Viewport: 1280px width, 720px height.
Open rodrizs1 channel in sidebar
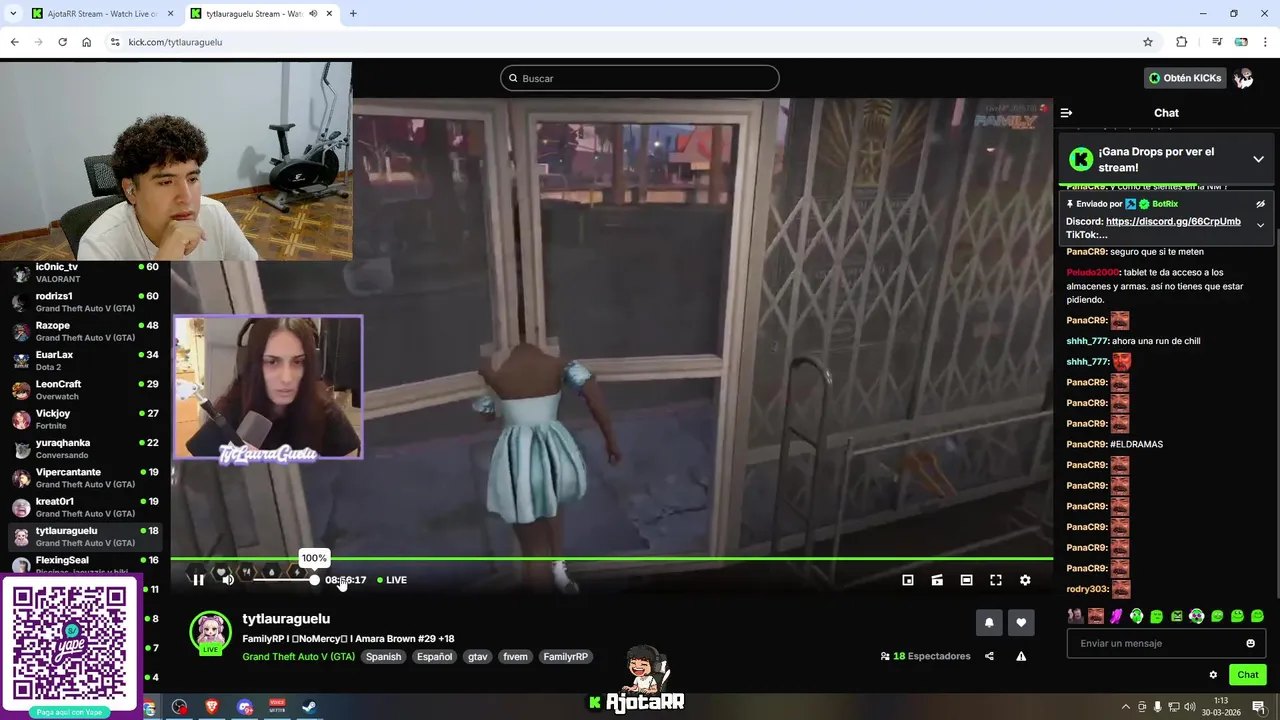[86, 302]
